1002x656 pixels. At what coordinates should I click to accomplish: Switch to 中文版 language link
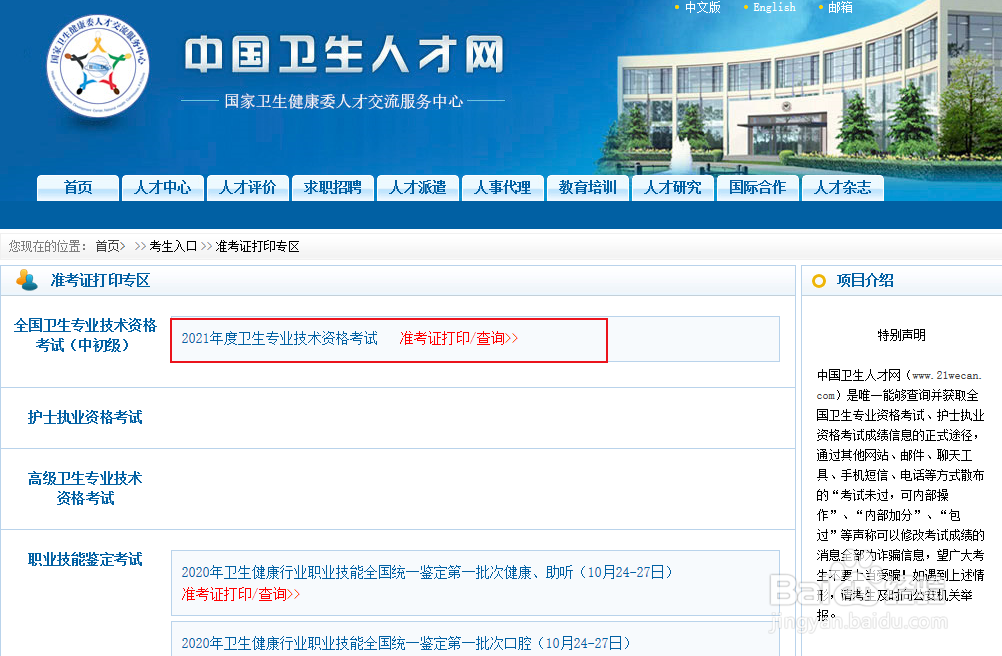[x=702, y=8]
